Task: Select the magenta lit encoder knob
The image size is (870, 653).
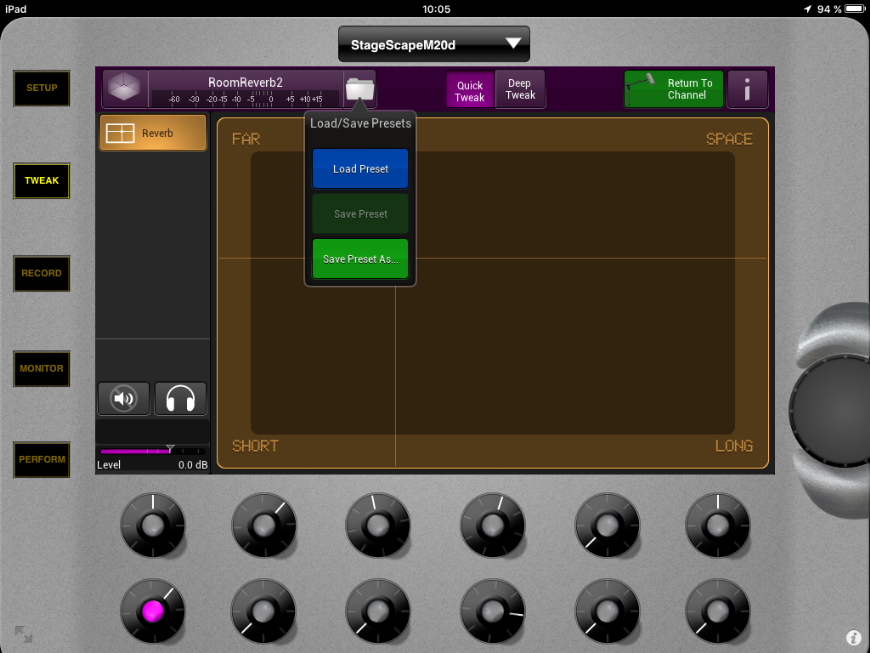Action: click(x=152, y=610)
